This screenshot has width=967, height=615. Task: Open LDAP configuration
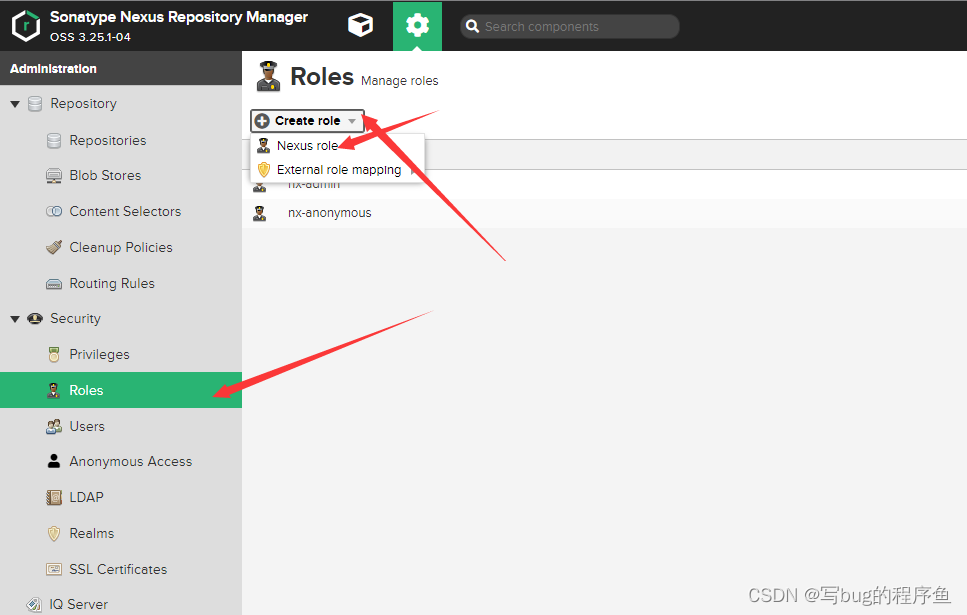coord(86,497)
